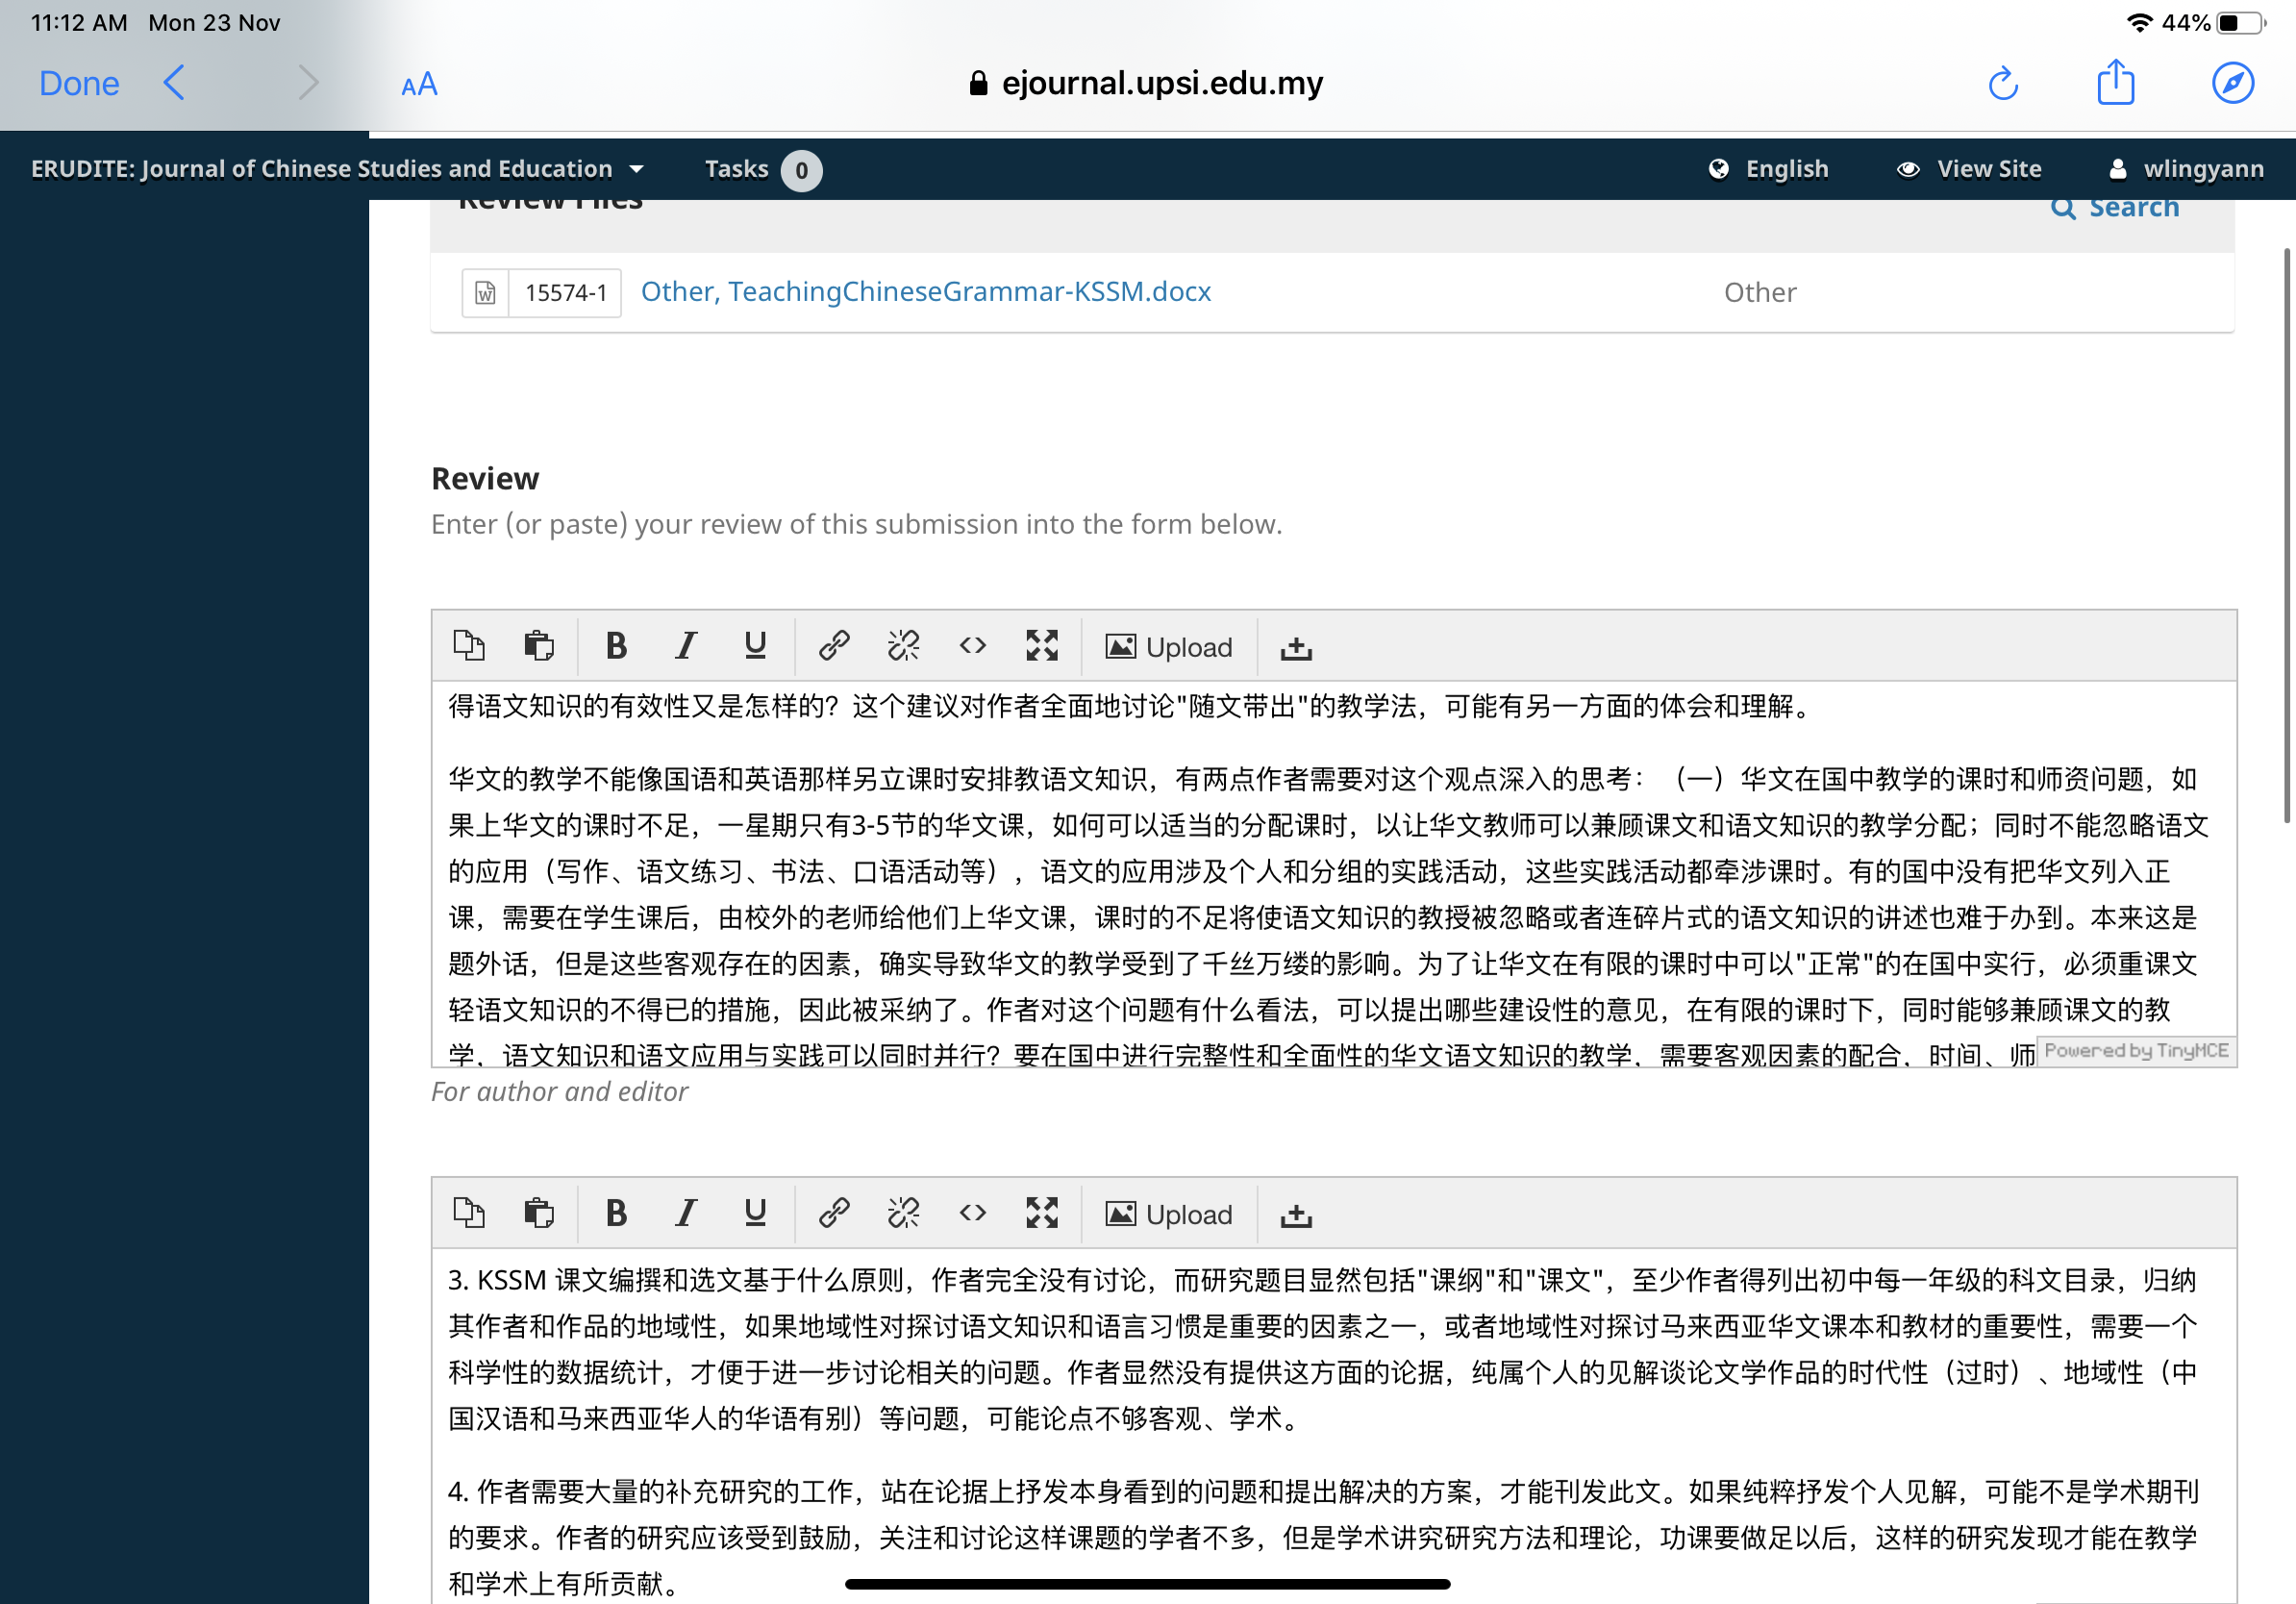
Task: Toggle Italic in the first review editor
Action: pos(685,646)
